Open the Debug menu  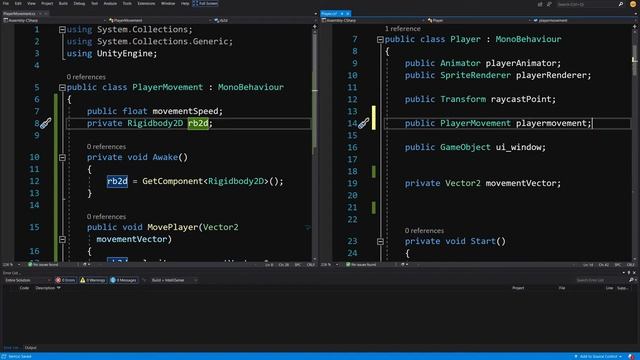point(79,4)
